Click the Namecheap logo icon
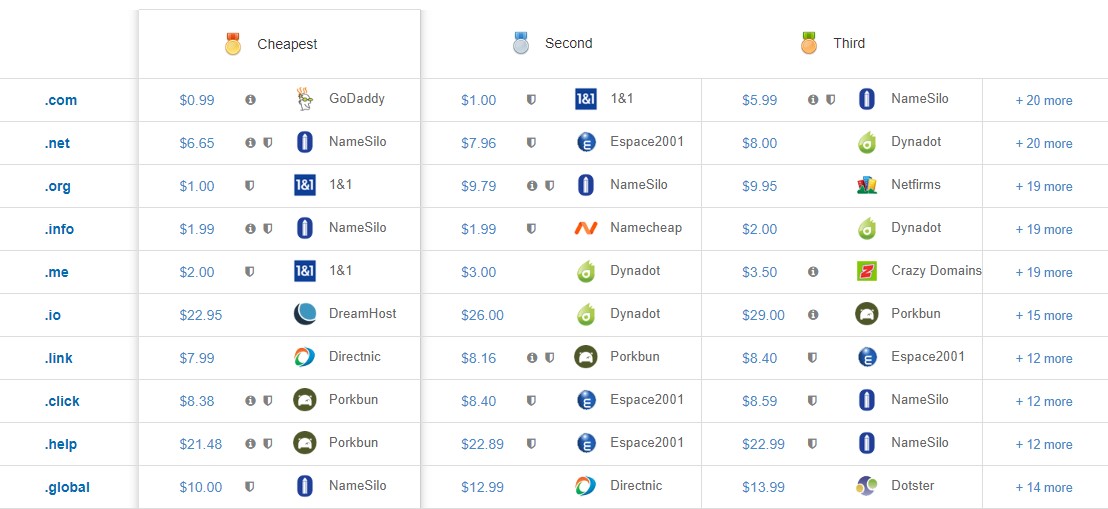Screen dimensions: 1108x509 586,228
